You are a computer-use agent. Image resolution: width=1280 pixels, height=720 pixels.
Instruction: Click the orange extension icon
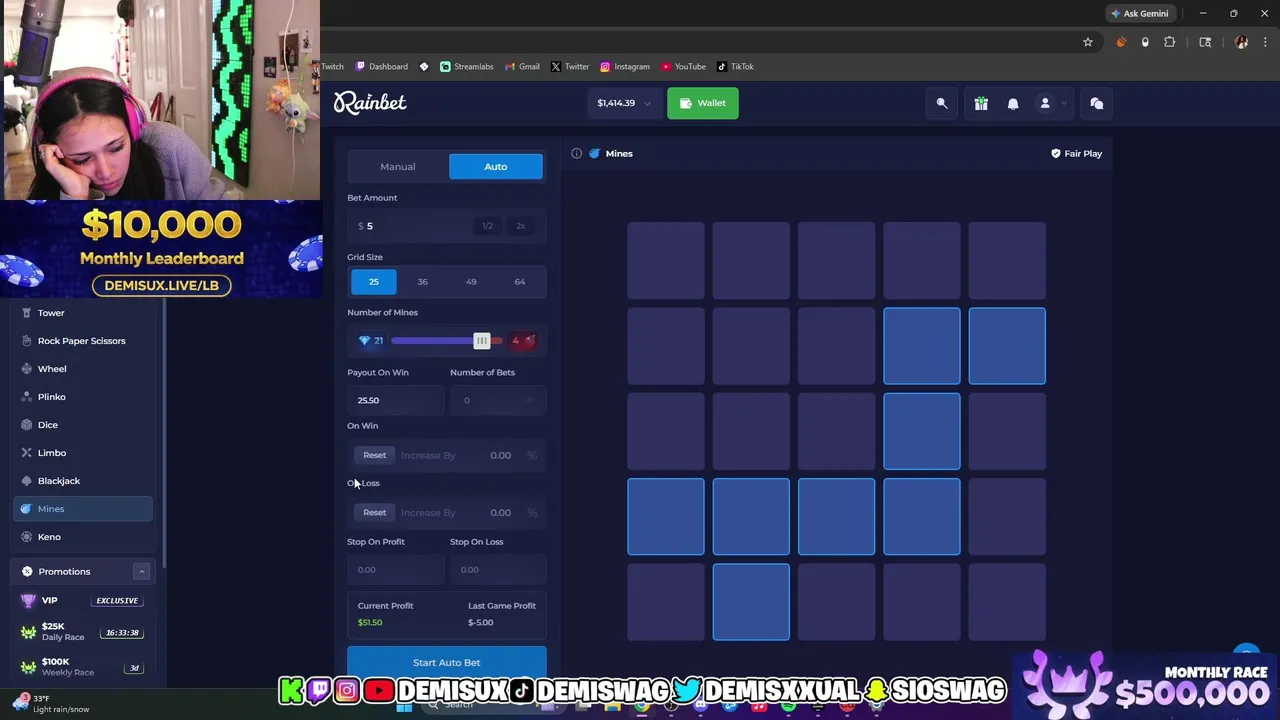point(1121,42)
